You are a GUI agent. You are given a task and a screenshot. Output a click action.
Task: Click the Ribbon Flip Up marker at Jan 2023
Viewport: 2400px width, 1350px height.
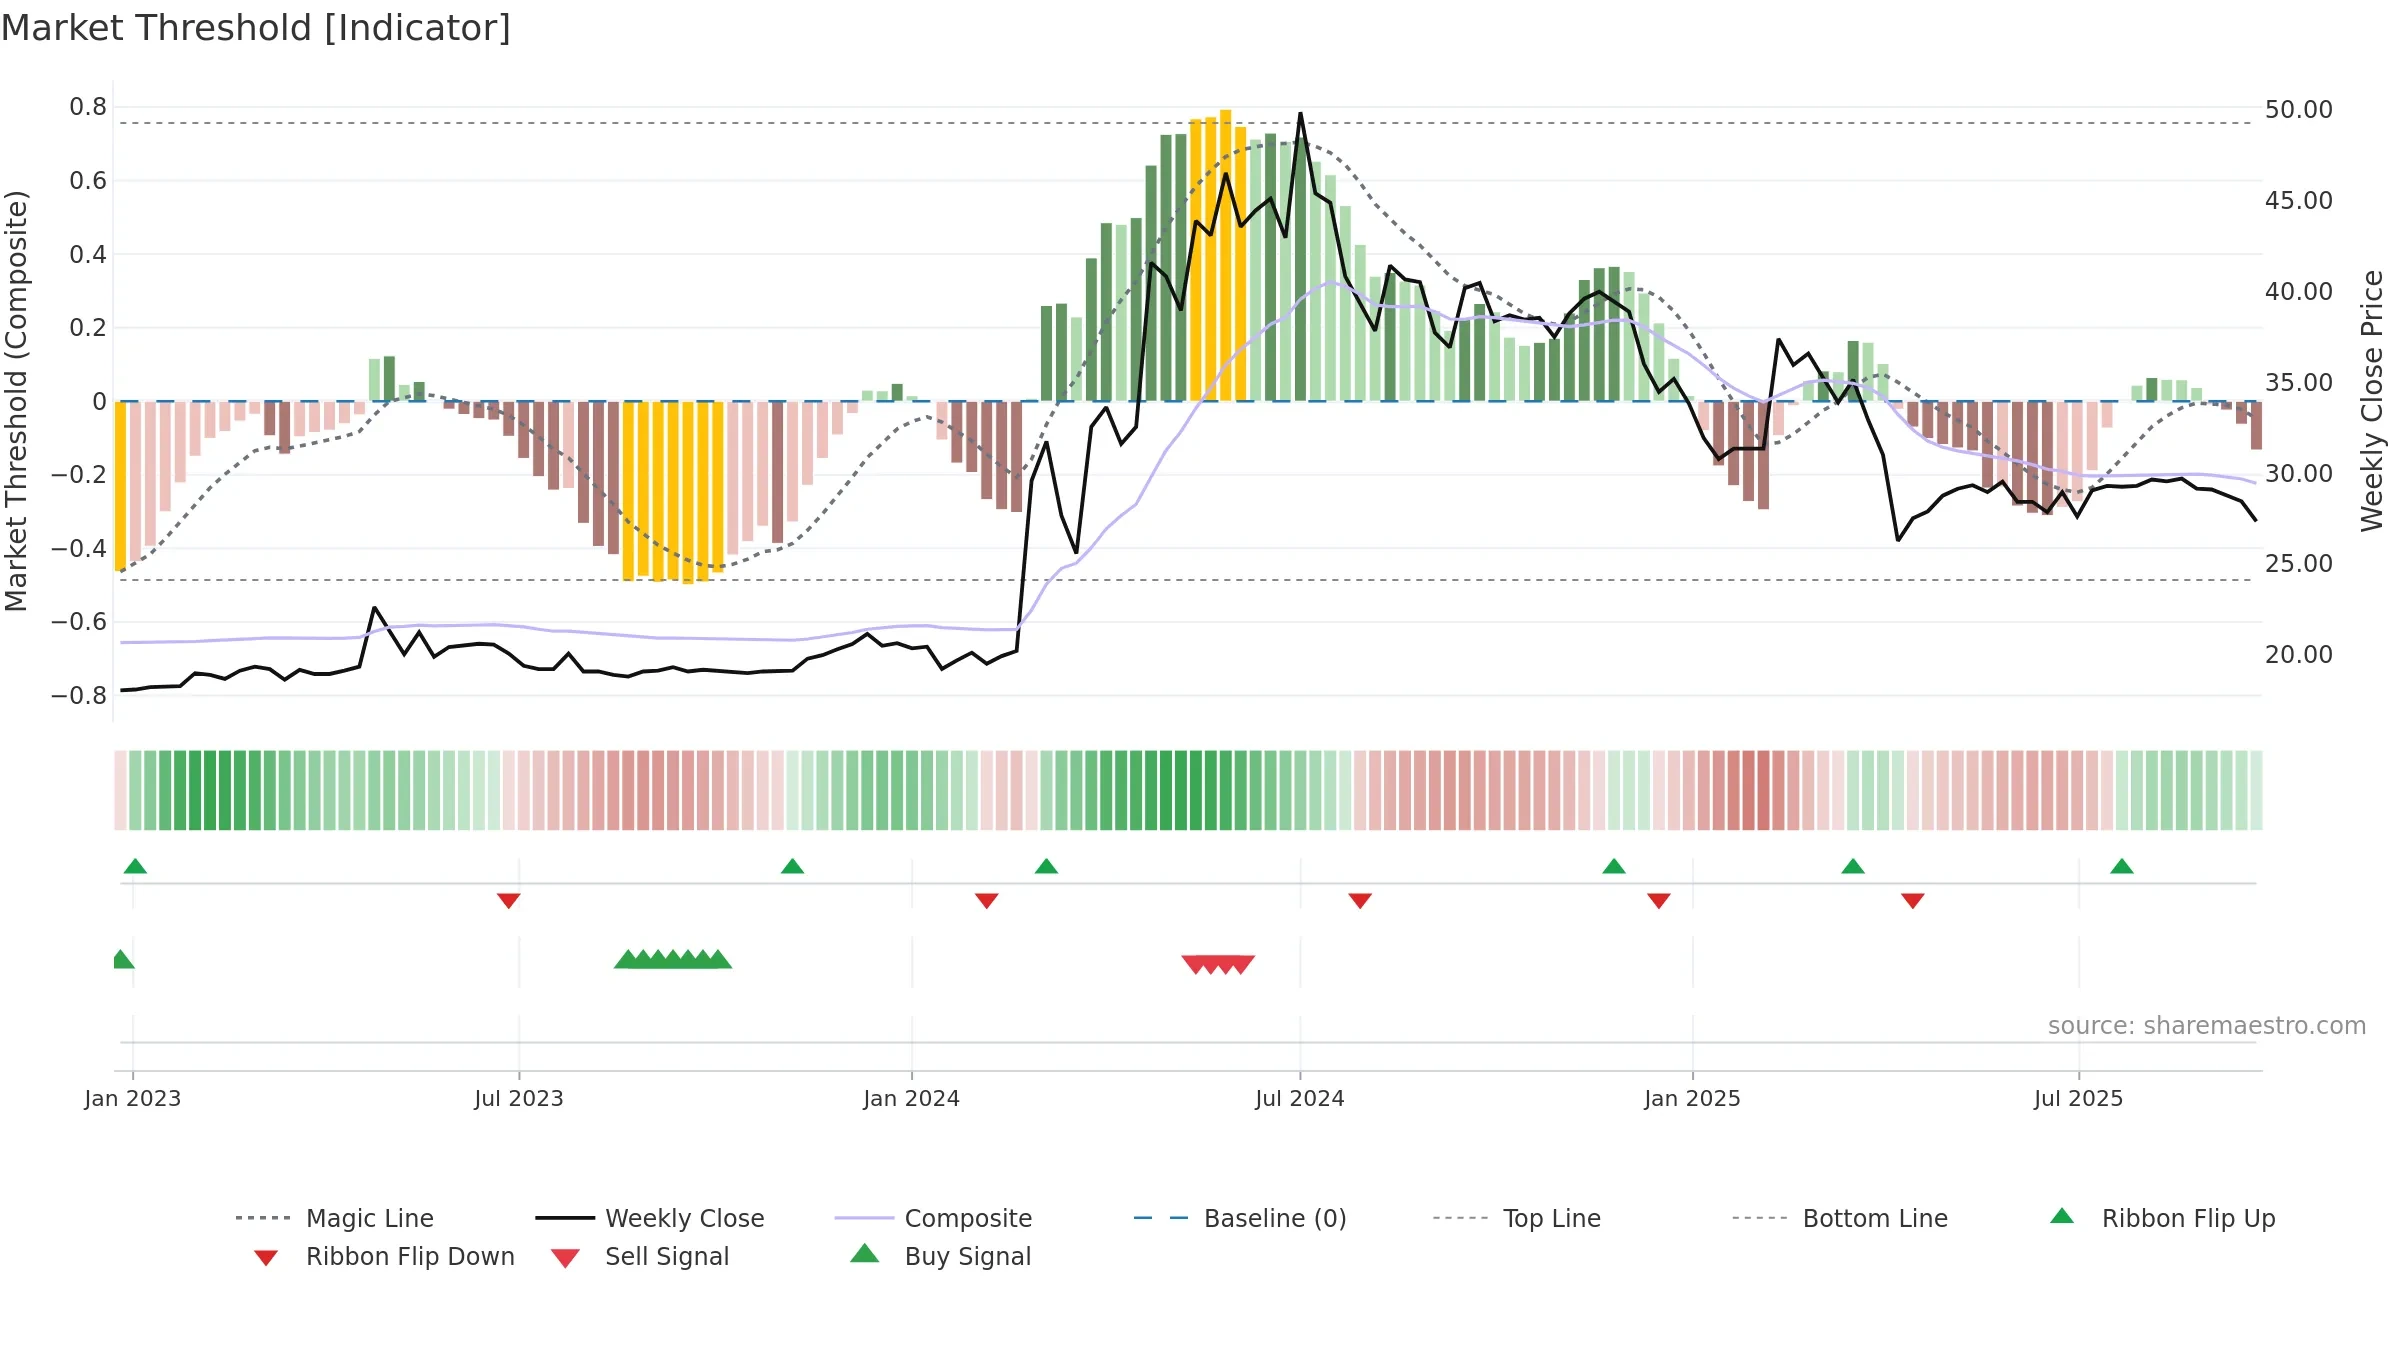pos(135,866)
